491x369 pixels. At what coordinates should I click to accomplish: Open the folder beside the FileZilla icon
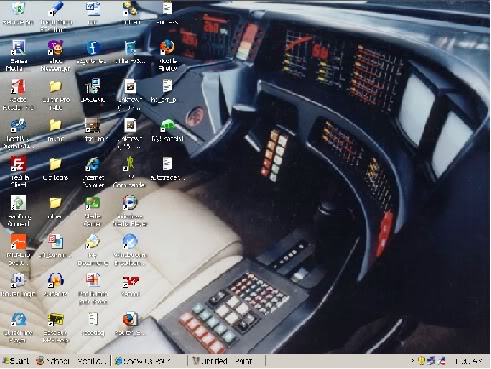(x=55, y=164)
